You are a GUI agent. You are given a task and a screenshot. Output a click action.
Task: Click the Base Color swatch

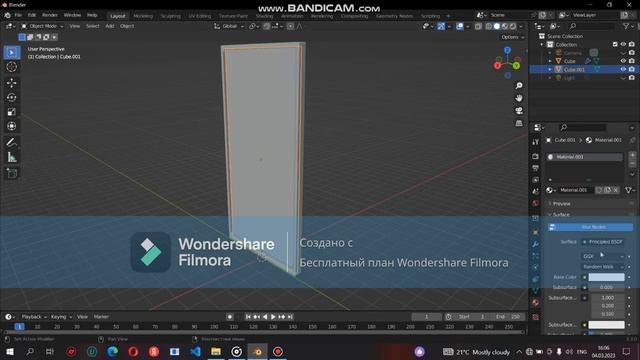tap(607, 277)
